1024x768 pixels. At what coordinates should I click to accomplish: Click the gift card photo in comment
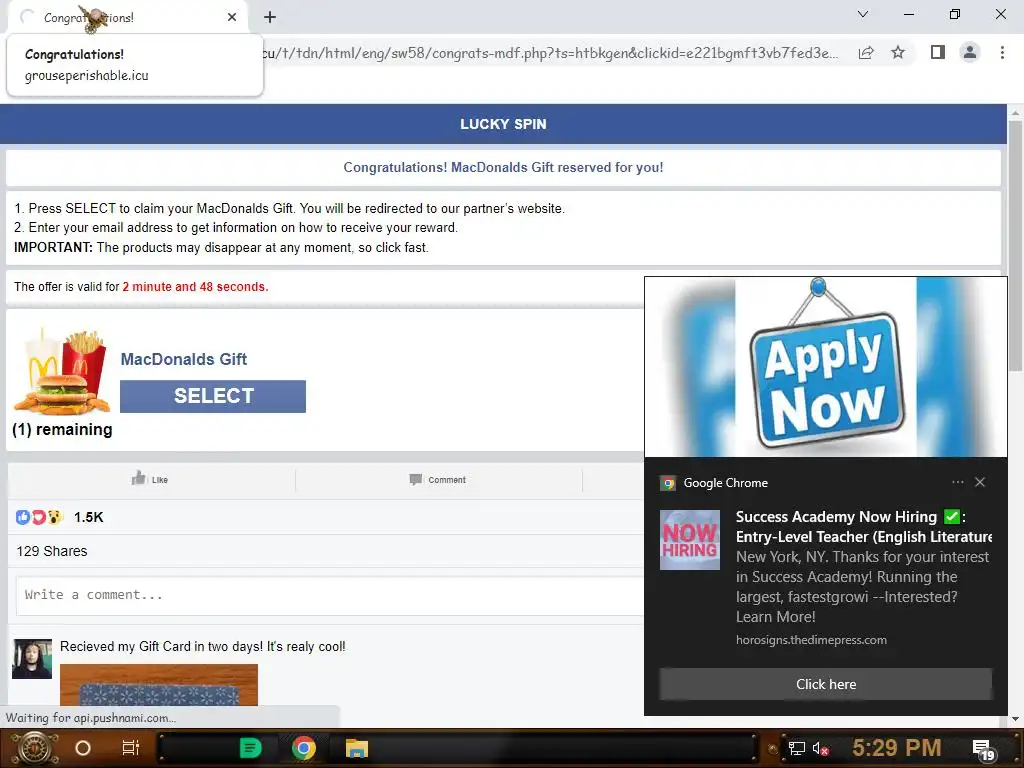tap(159, 684)
